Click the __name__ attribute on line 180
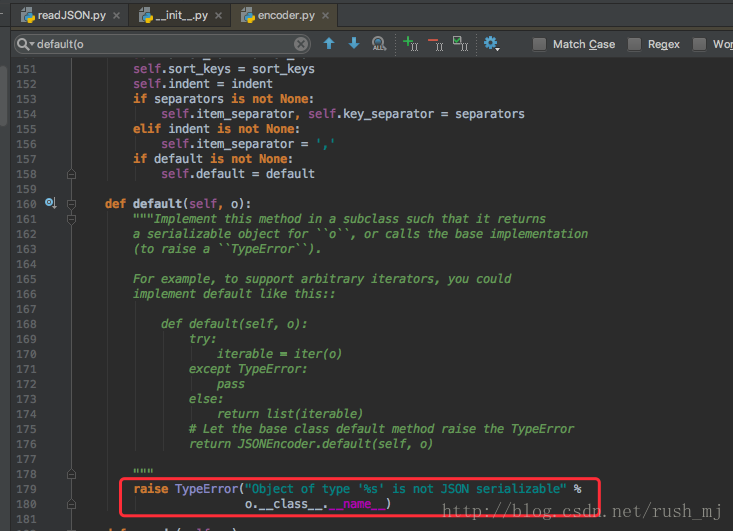This screenshot has height=531, width=733. tap(357, 504)
